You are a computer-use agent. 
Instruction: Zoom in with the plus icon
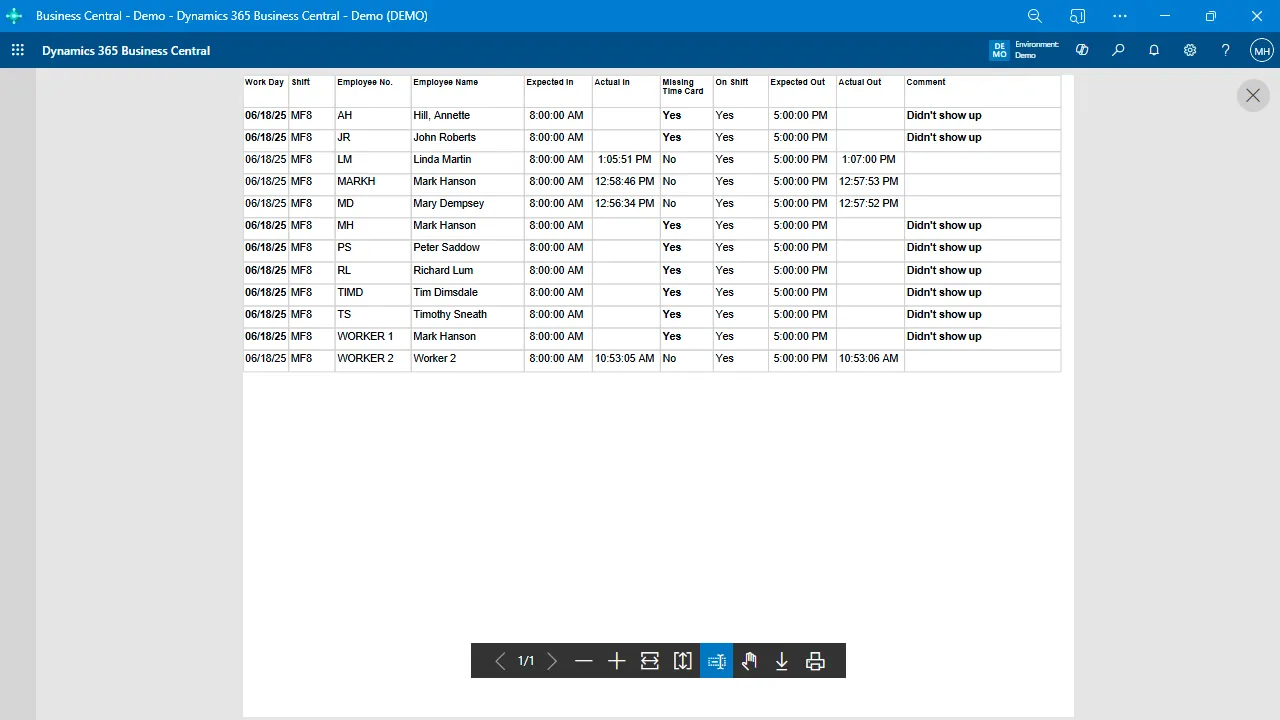click(617, 661)
